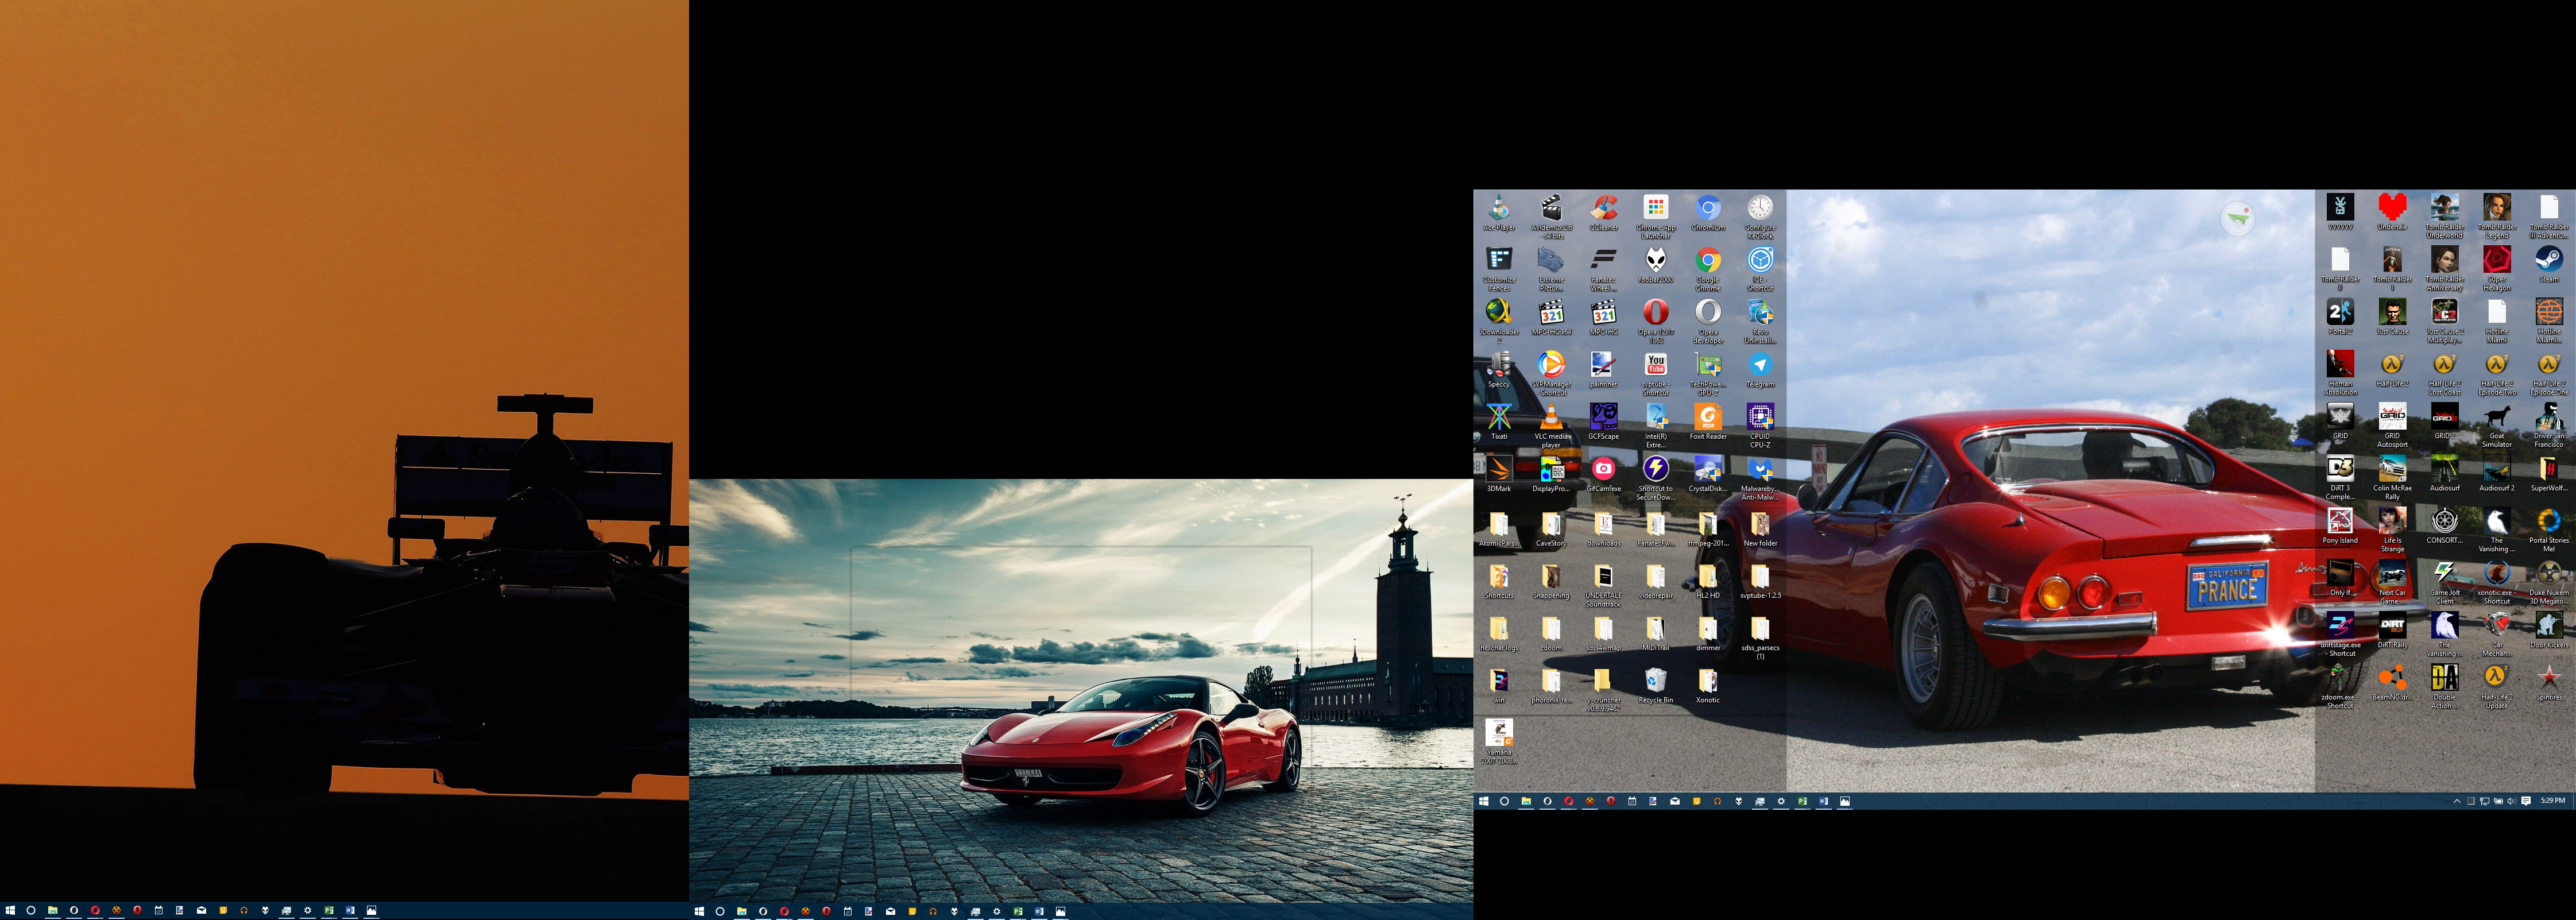Expand the hidden system tray icons chevron
Screen dimensions: 2576x920
click(2456, 801)
